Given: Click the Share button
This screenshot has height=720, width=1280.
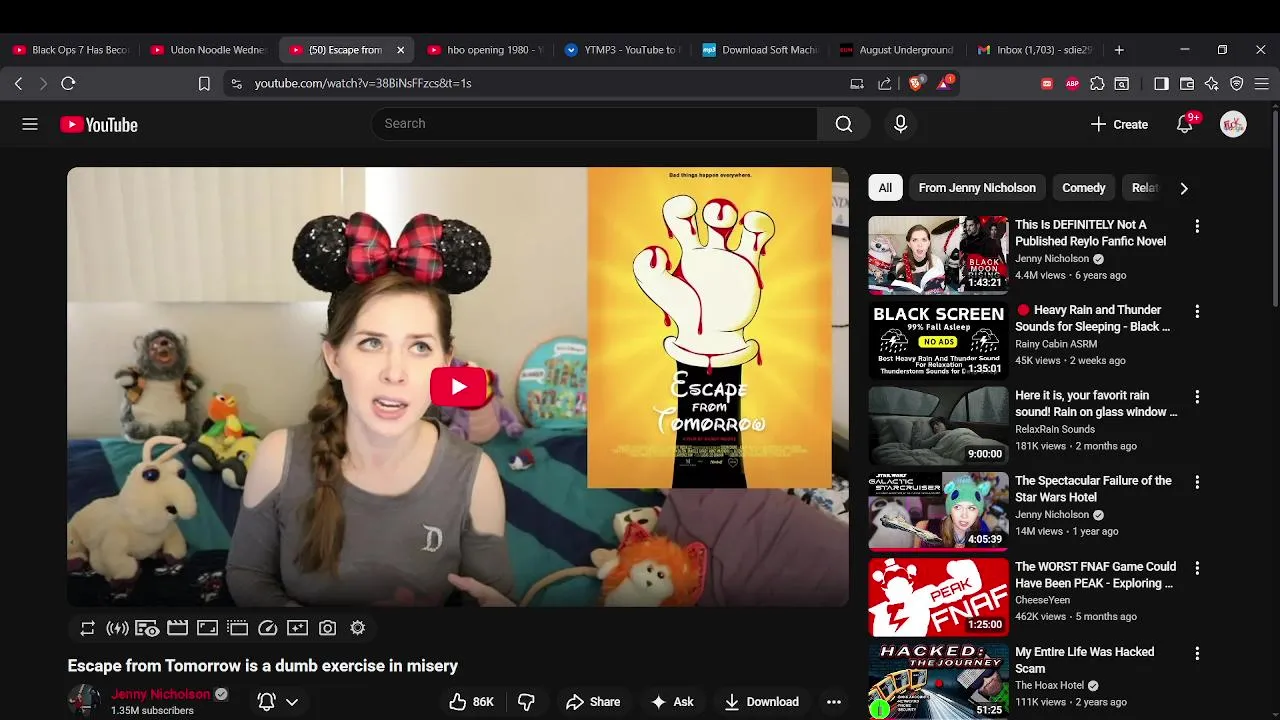Looking at the screenshot, I should (x=593, y=702).
